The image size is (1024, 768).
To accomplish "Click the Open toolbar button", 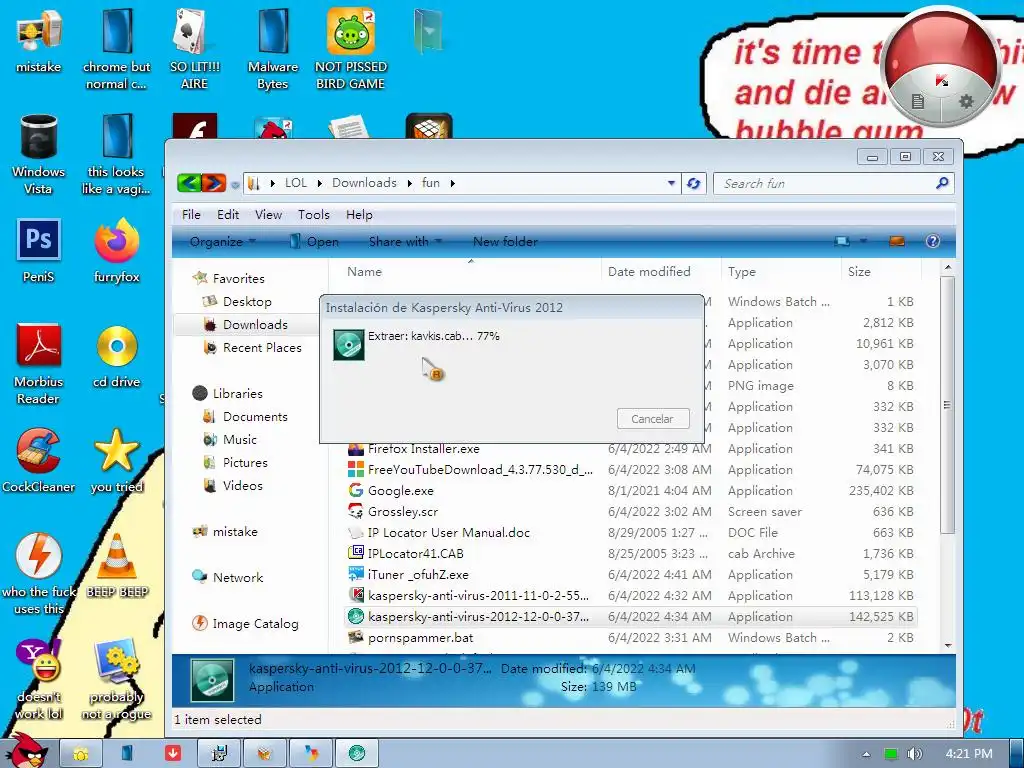I will (x=314, y=242).
